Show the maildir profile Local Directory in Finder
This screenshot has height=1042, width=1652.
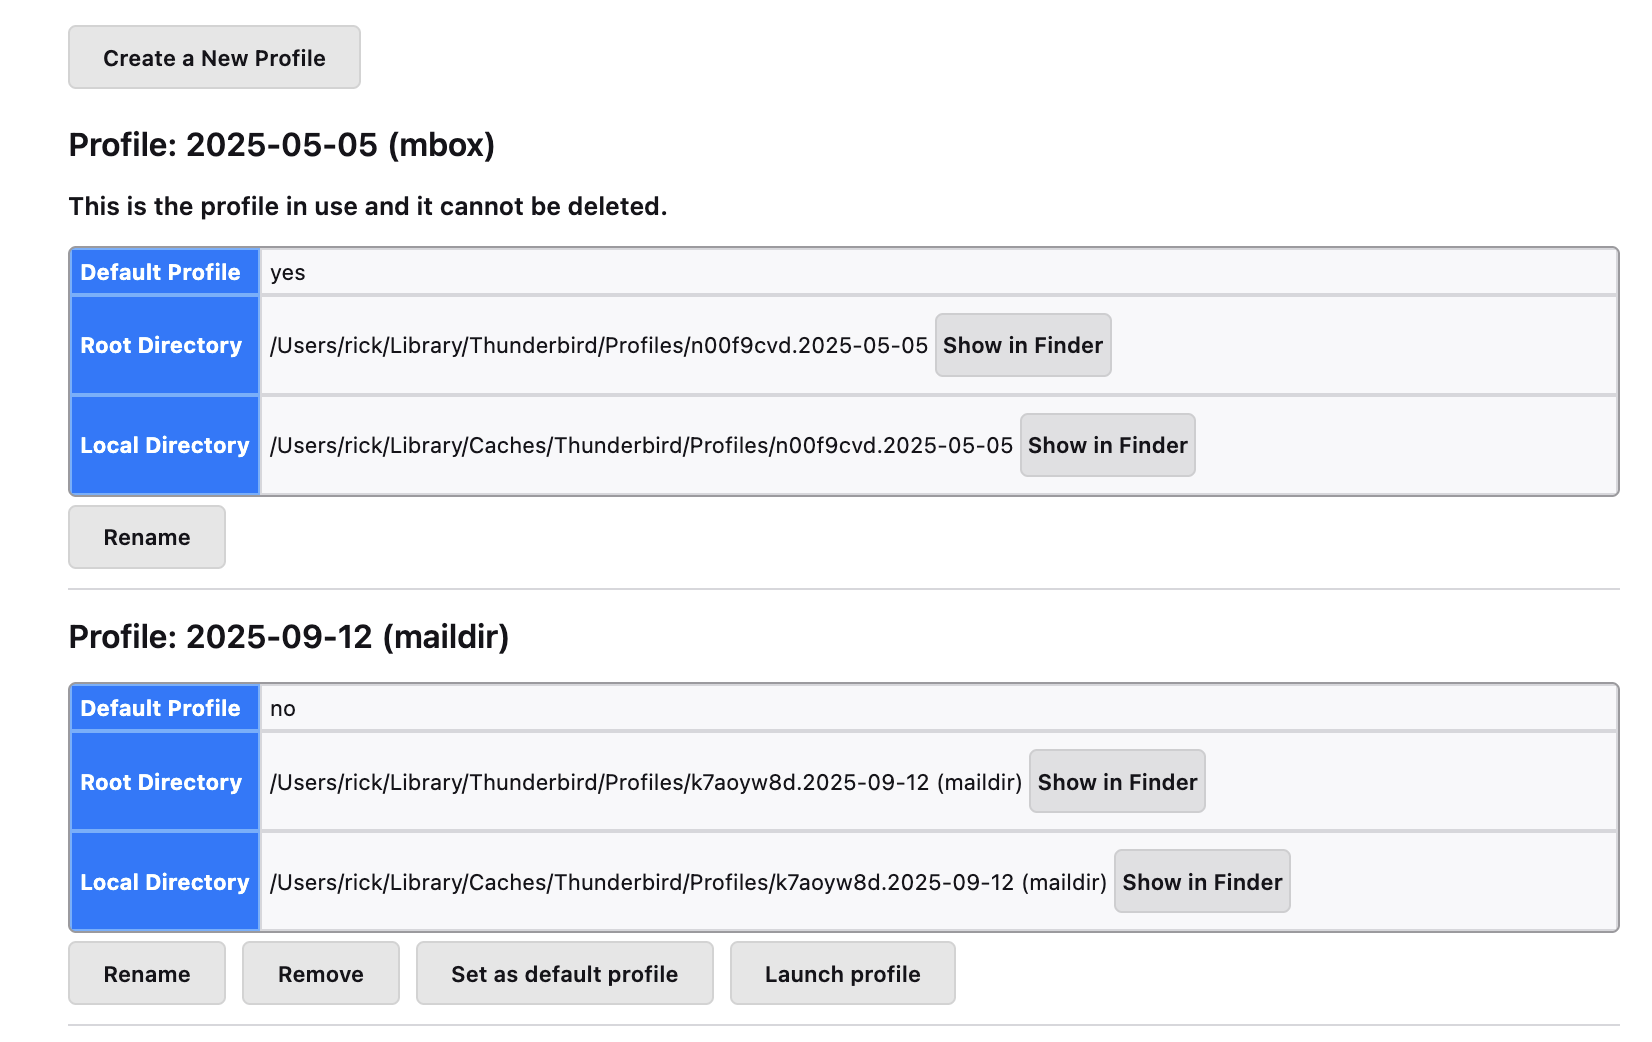pyautogui.click(x=1201, y=882)
